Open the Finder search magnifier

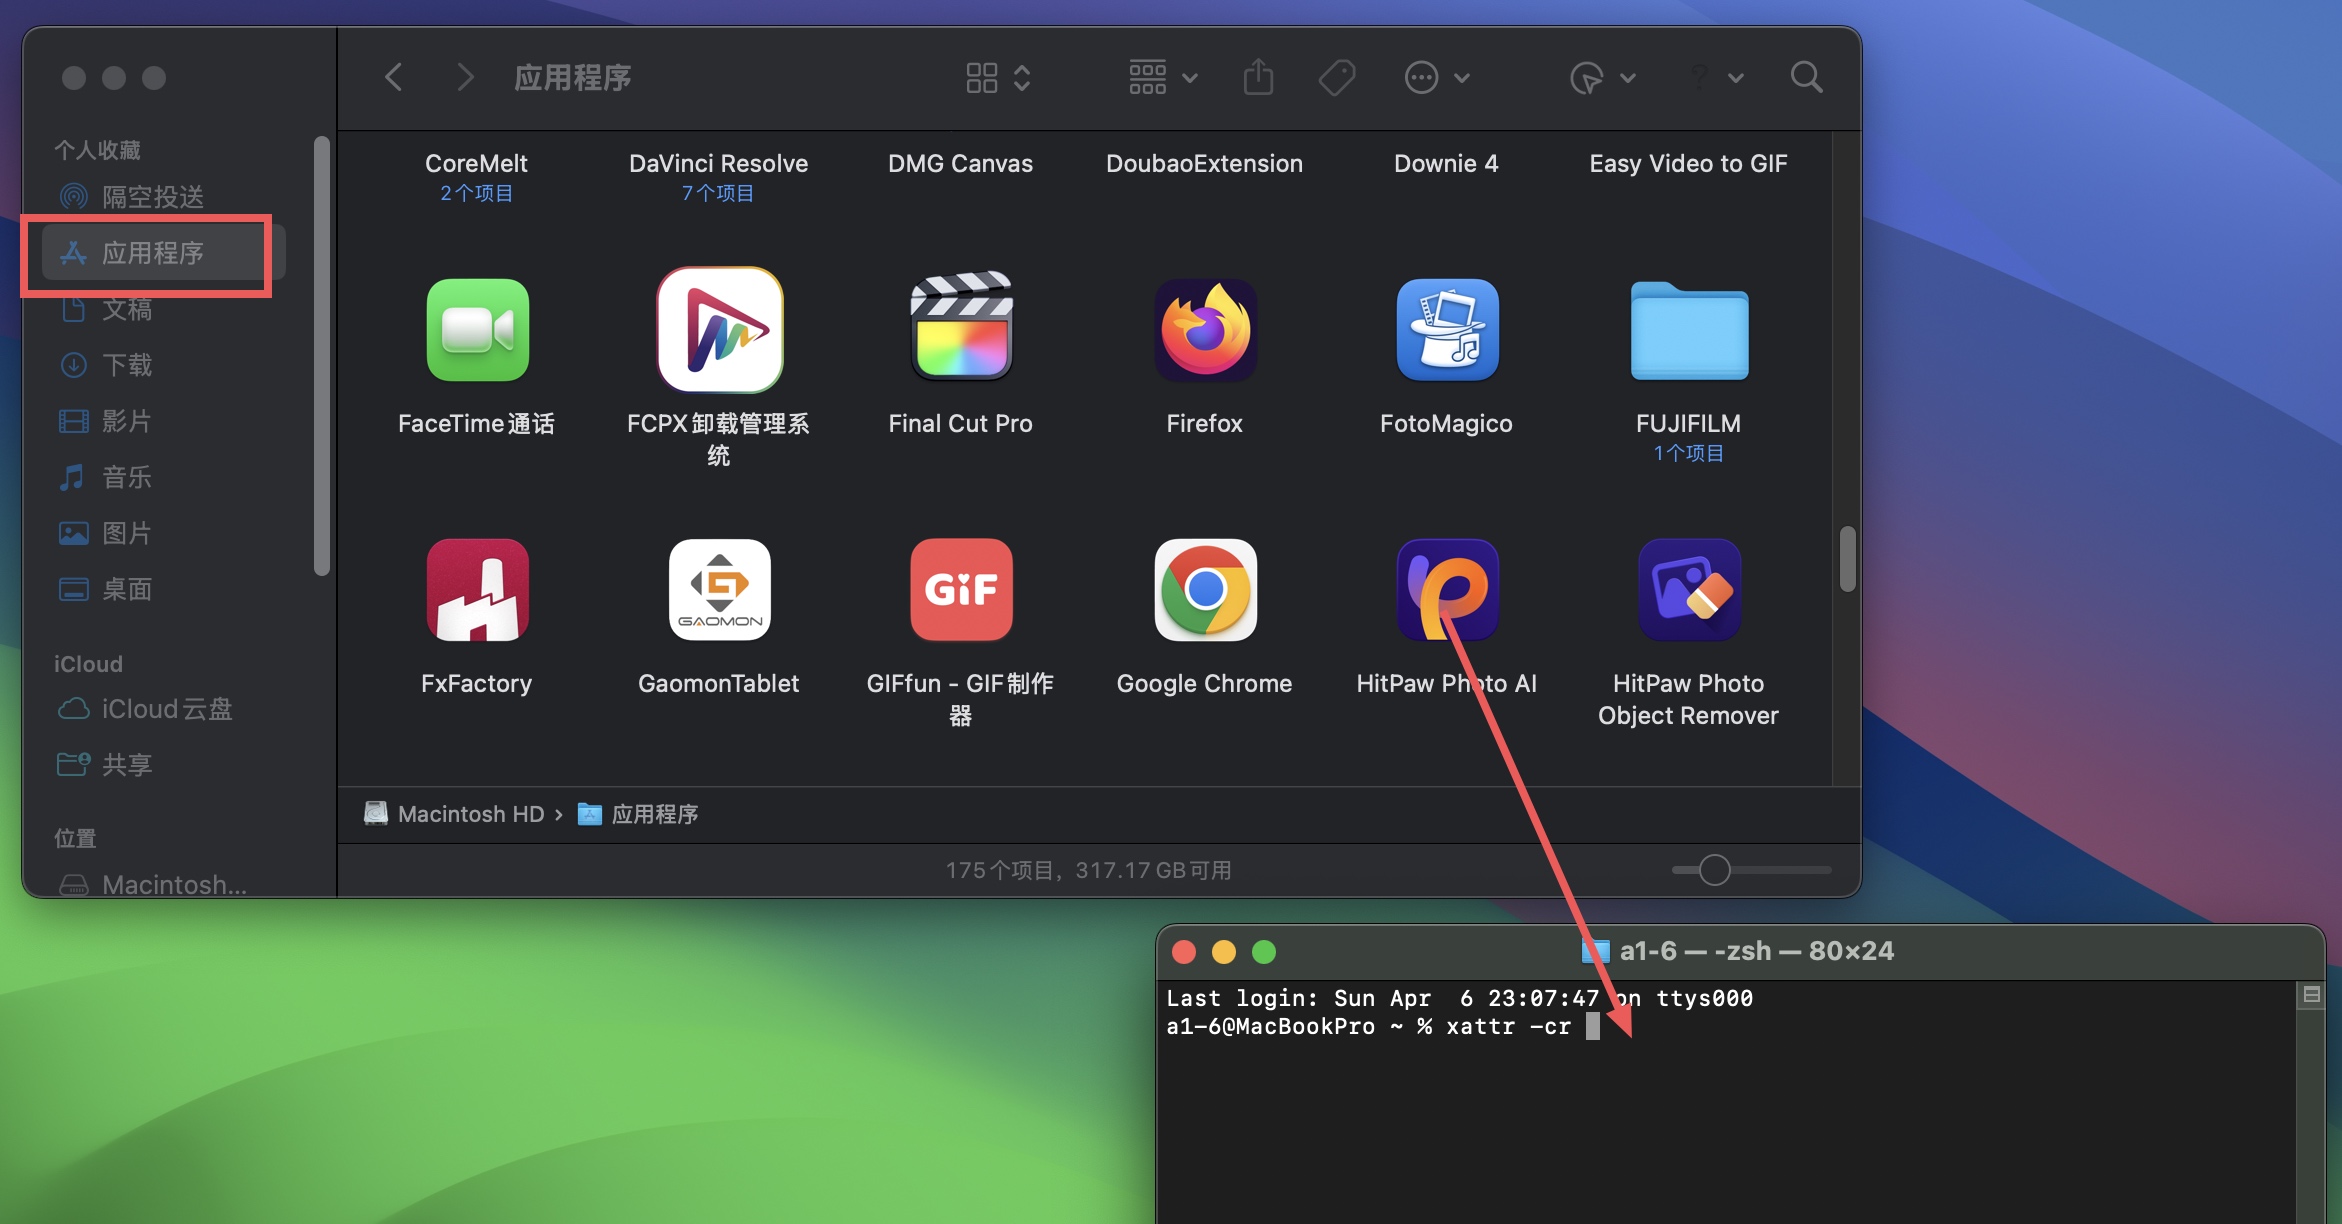[1806, 77]
